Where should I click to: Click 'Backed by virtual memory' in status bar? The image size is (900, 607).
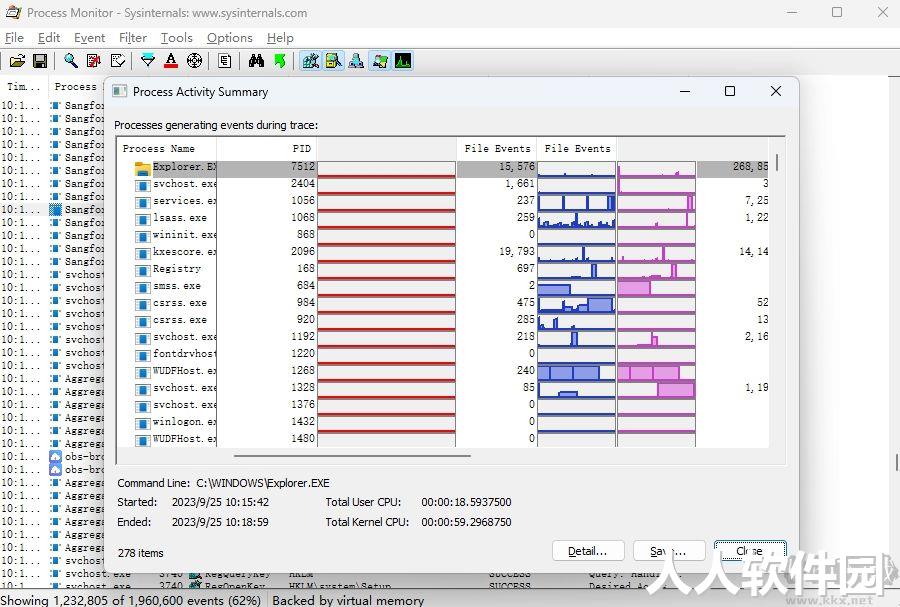[348, 600]
